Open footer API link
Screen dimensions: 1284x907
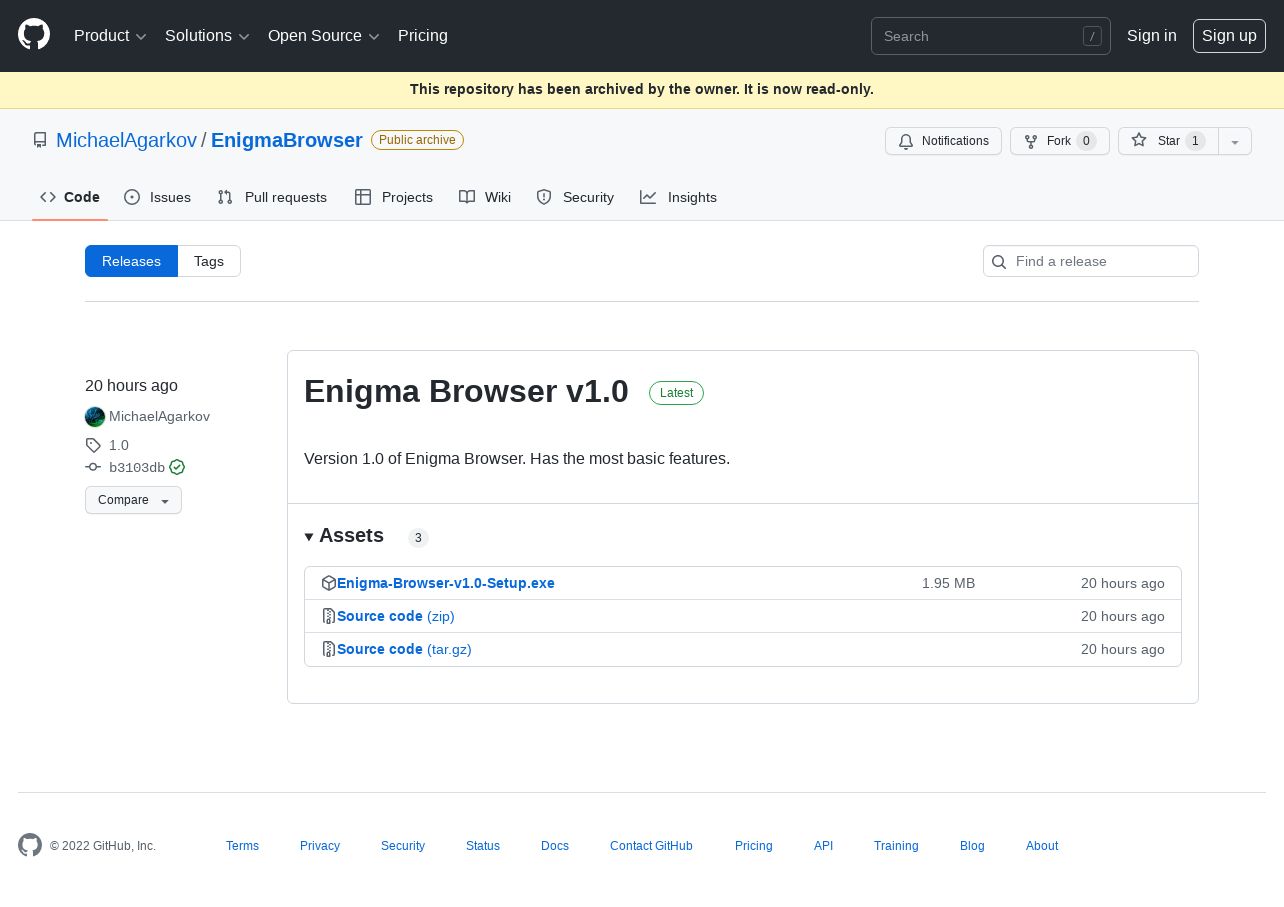[x=823, y=846]
